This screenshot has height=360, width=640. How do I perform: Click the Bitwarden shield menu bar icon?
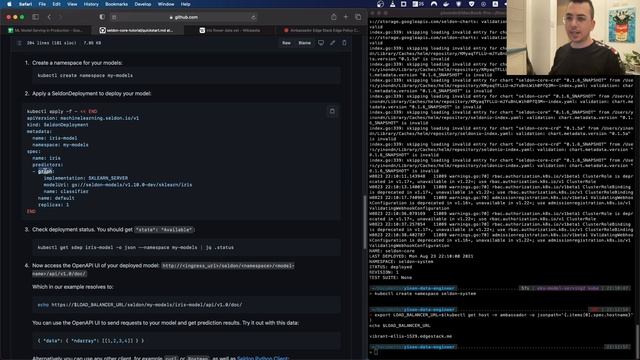click(x=459, y=4)
